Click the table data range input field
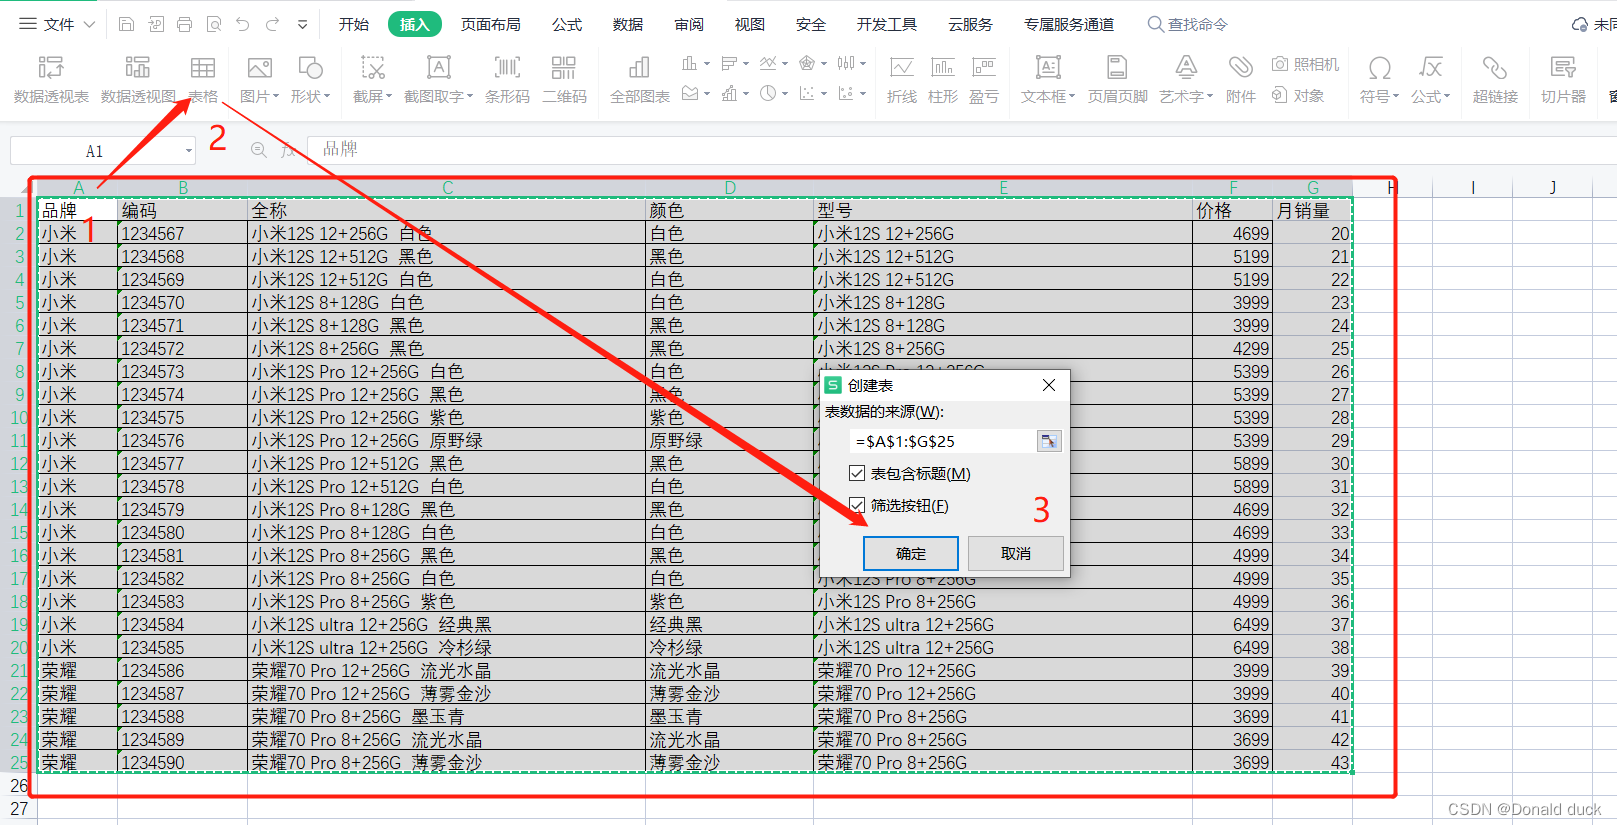Viewport: 1617px width, 825px height. point(942,441)
